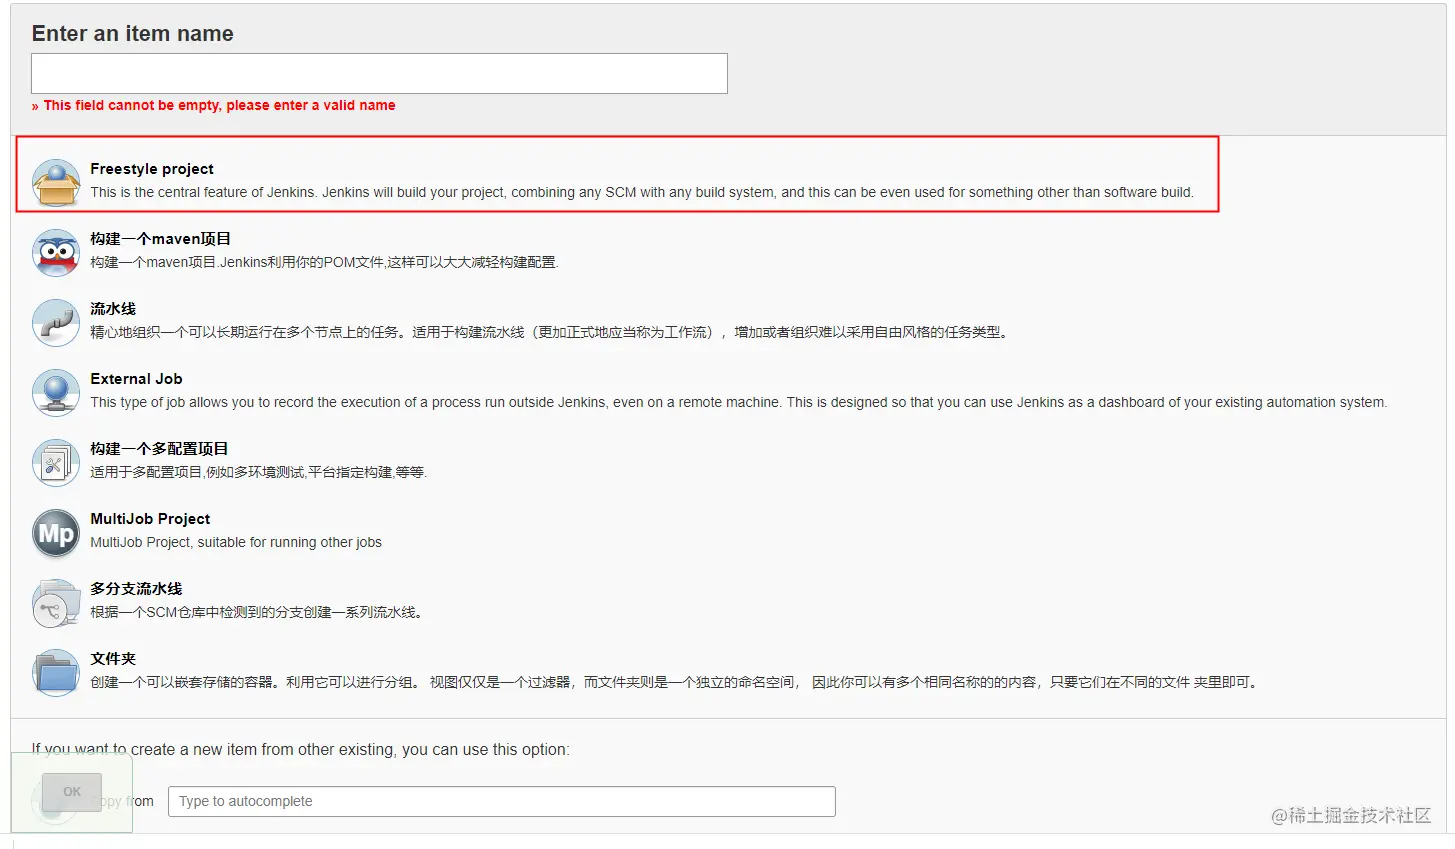Click the 多分支流水线 SCM description text
This screenshot has height=849, width=1455.
[x=257, y=612]
